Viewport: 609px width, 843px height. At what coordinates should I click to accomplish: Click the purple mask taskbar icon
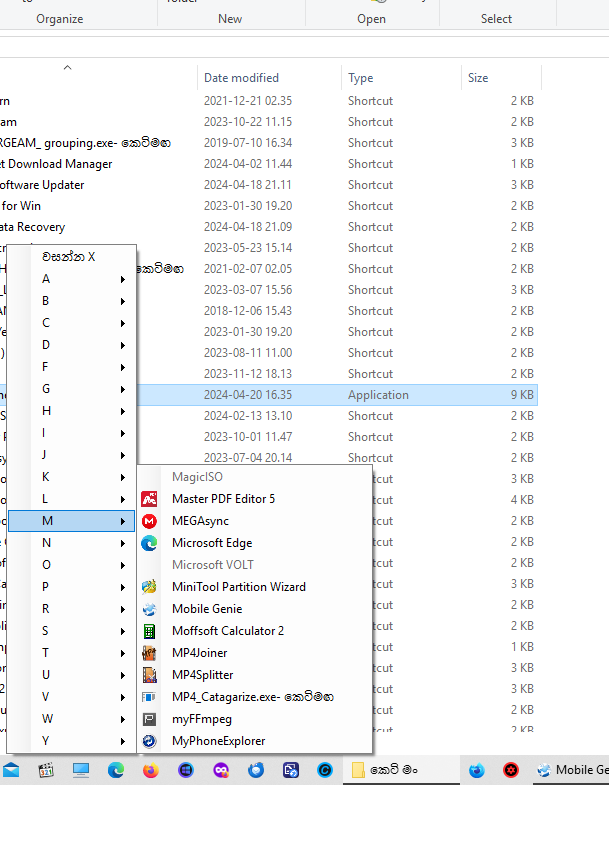click(x=220, y=770)
